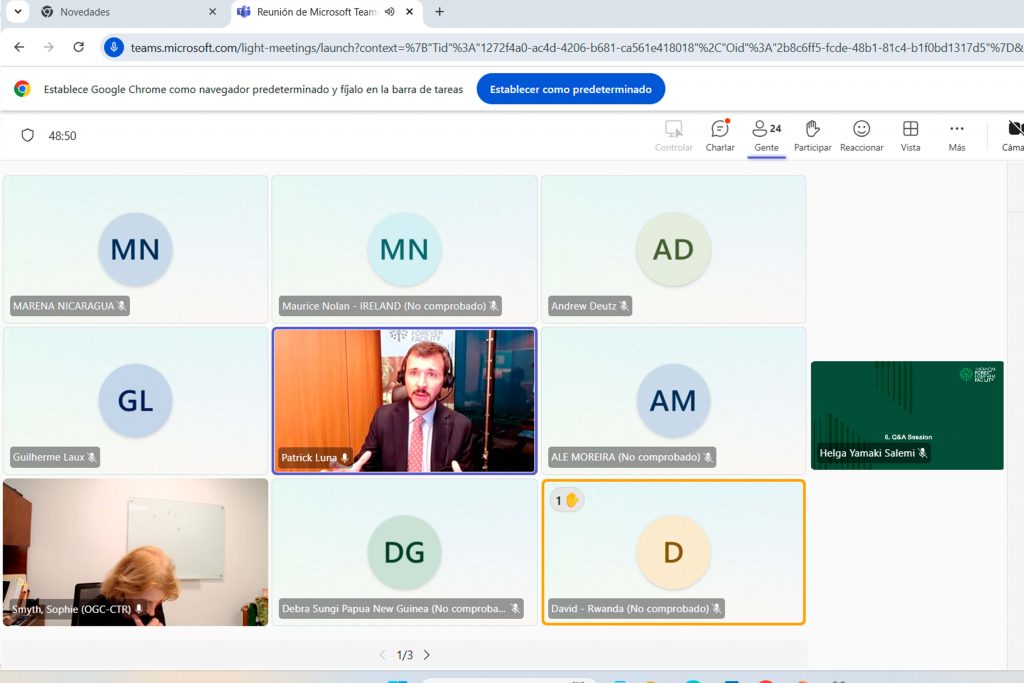This screenshot has width=1024, height=683.
Task: Open the Reaccionar emoji menu
Action: click(861, 135)
